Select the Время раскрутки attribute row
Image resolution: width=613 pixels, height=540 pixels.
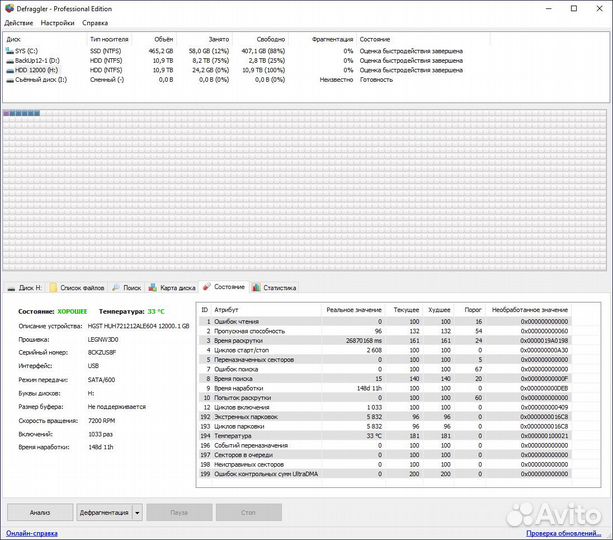pos(385,341)
